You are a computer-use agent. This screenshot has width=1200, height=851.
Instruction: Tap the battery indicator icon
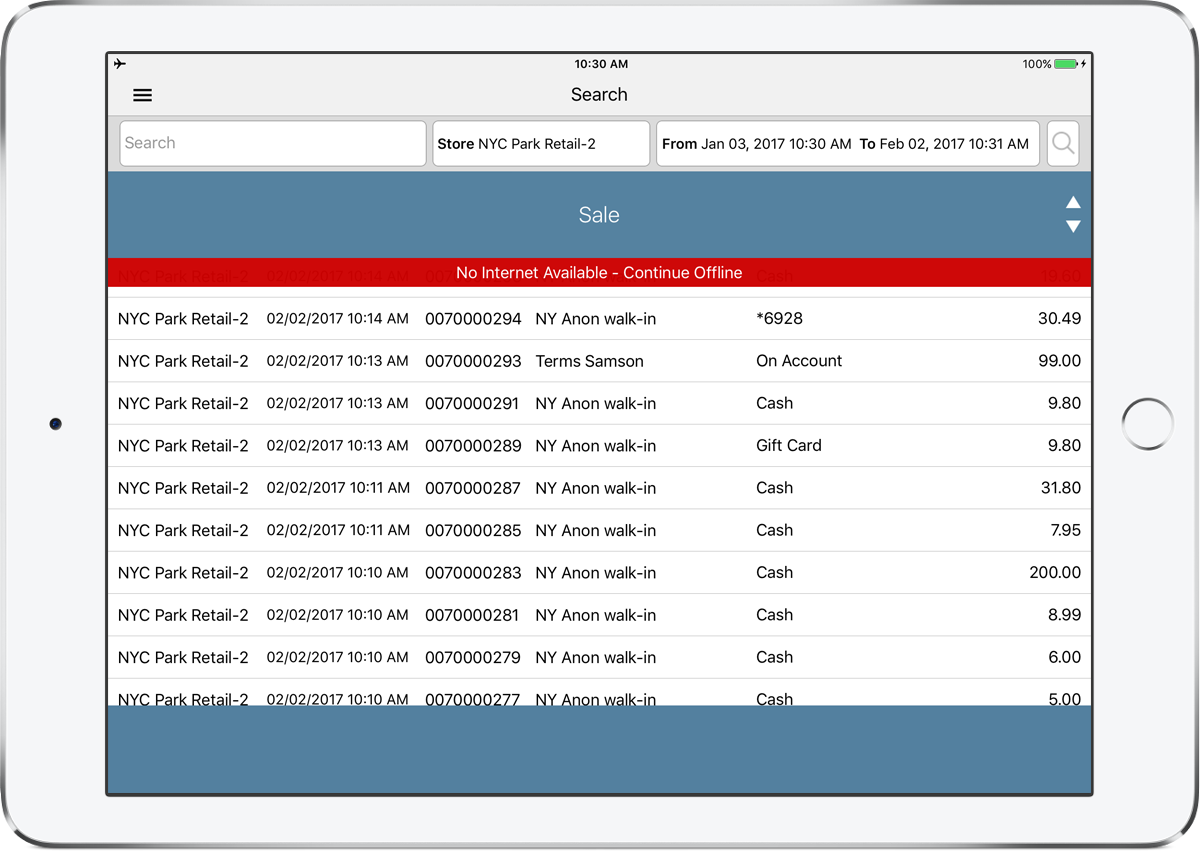[1068, 64]
